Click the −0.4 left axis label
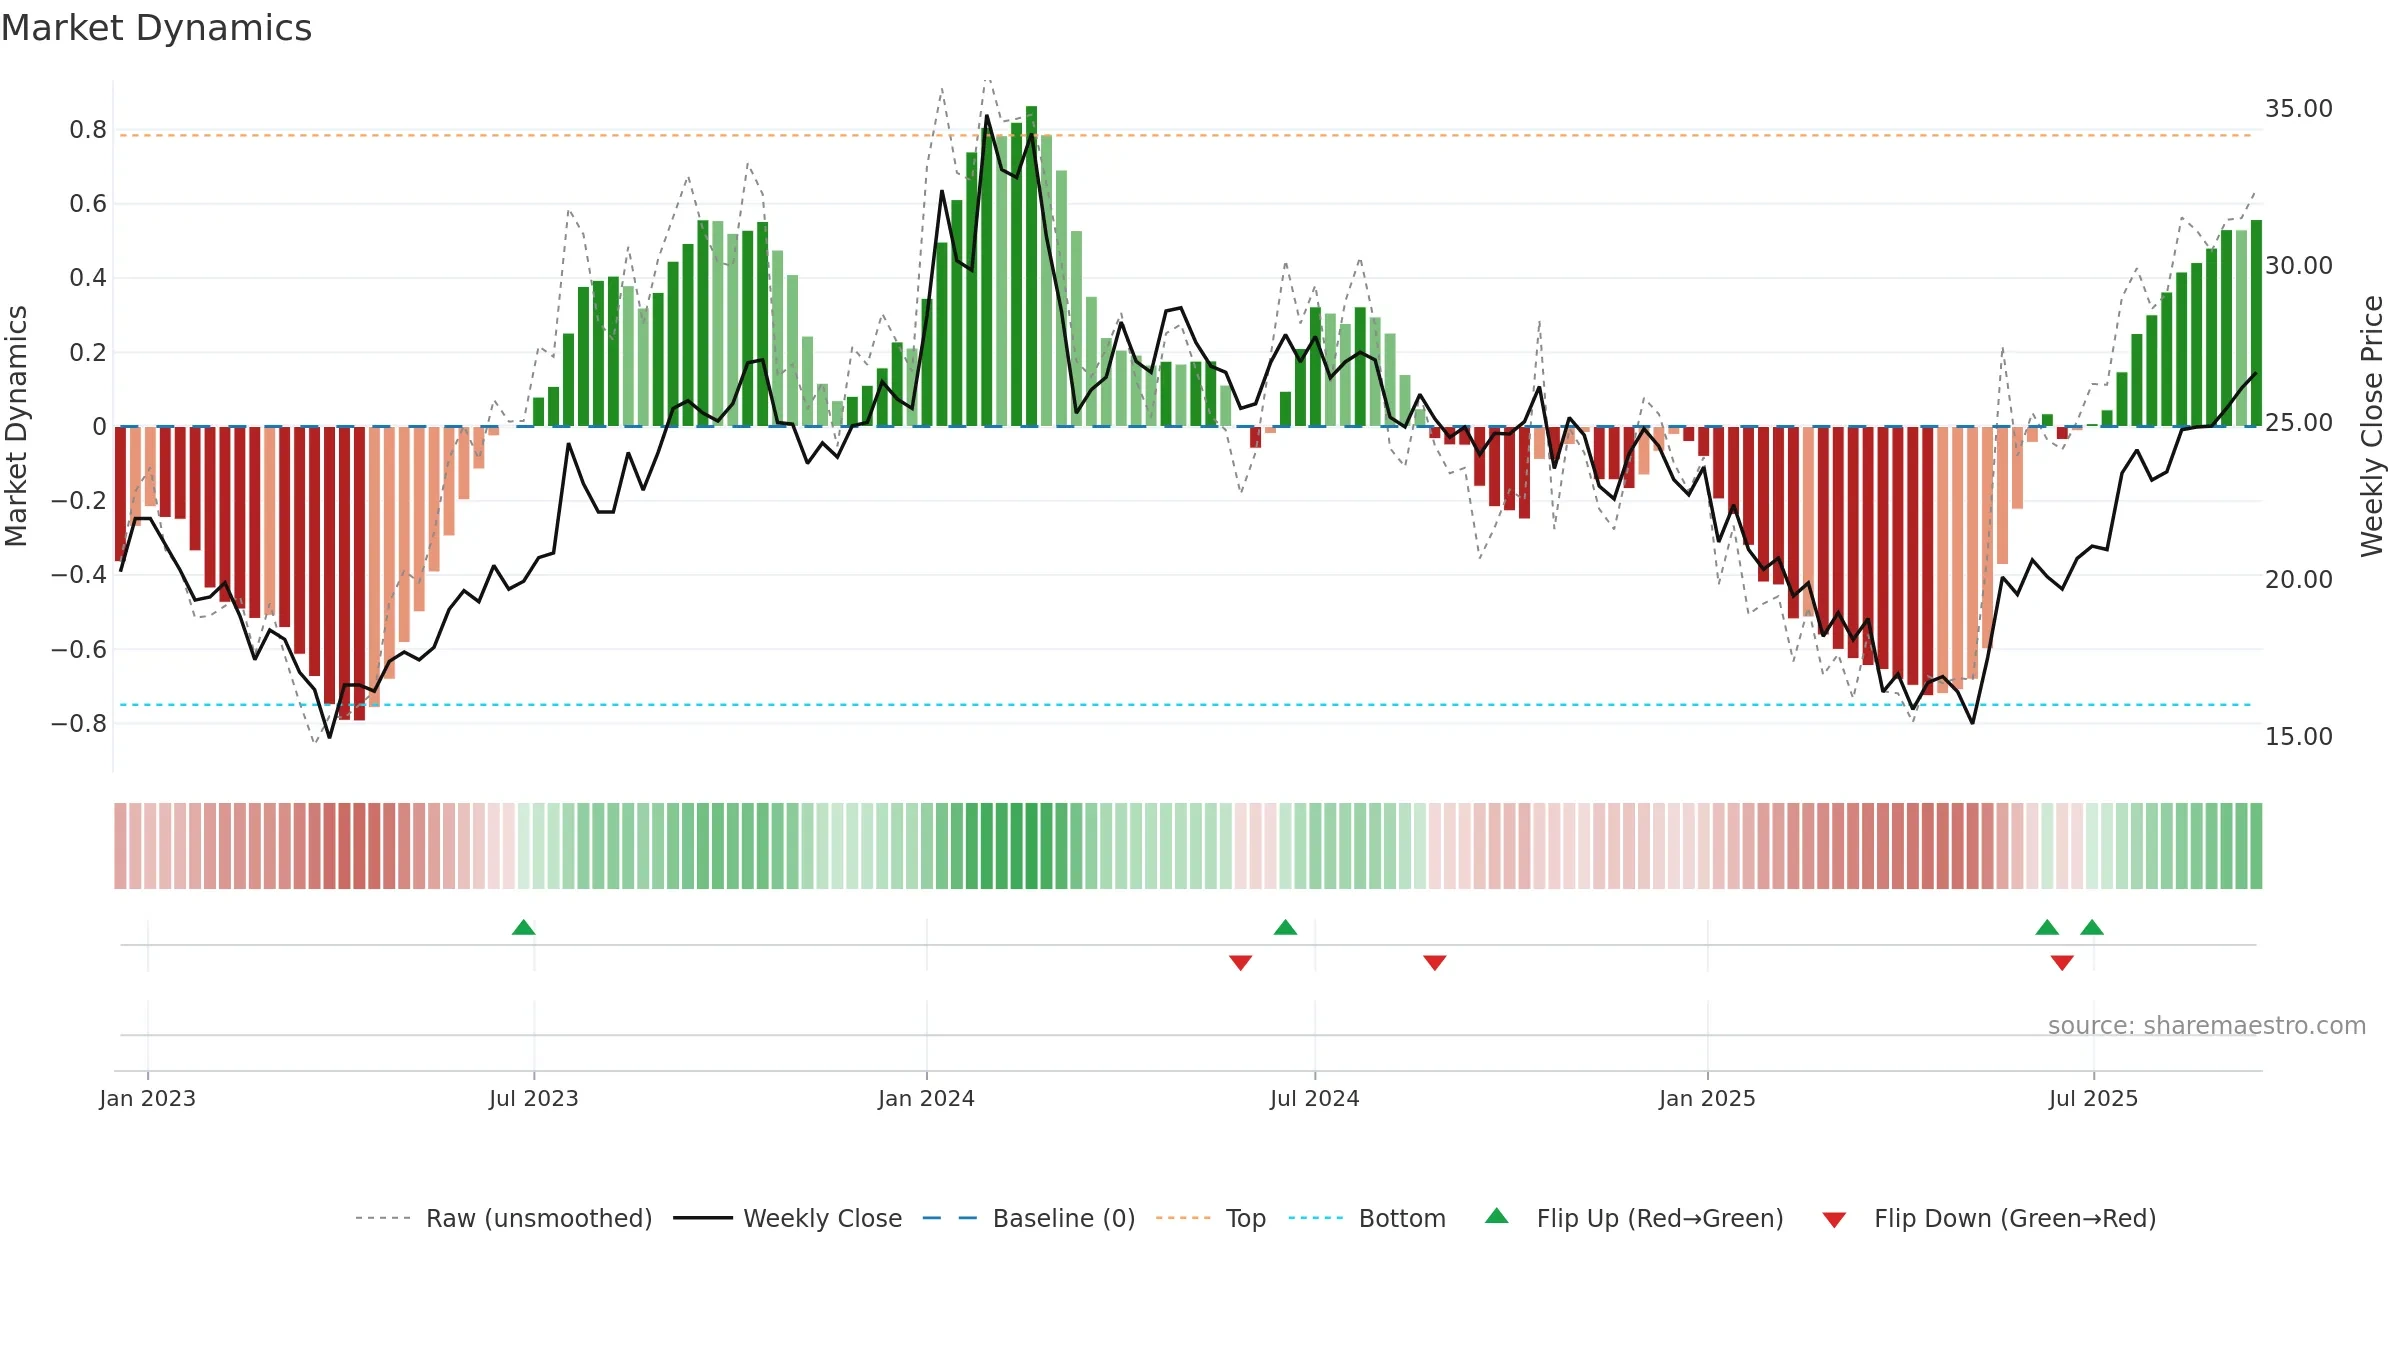 click(79, 574)
